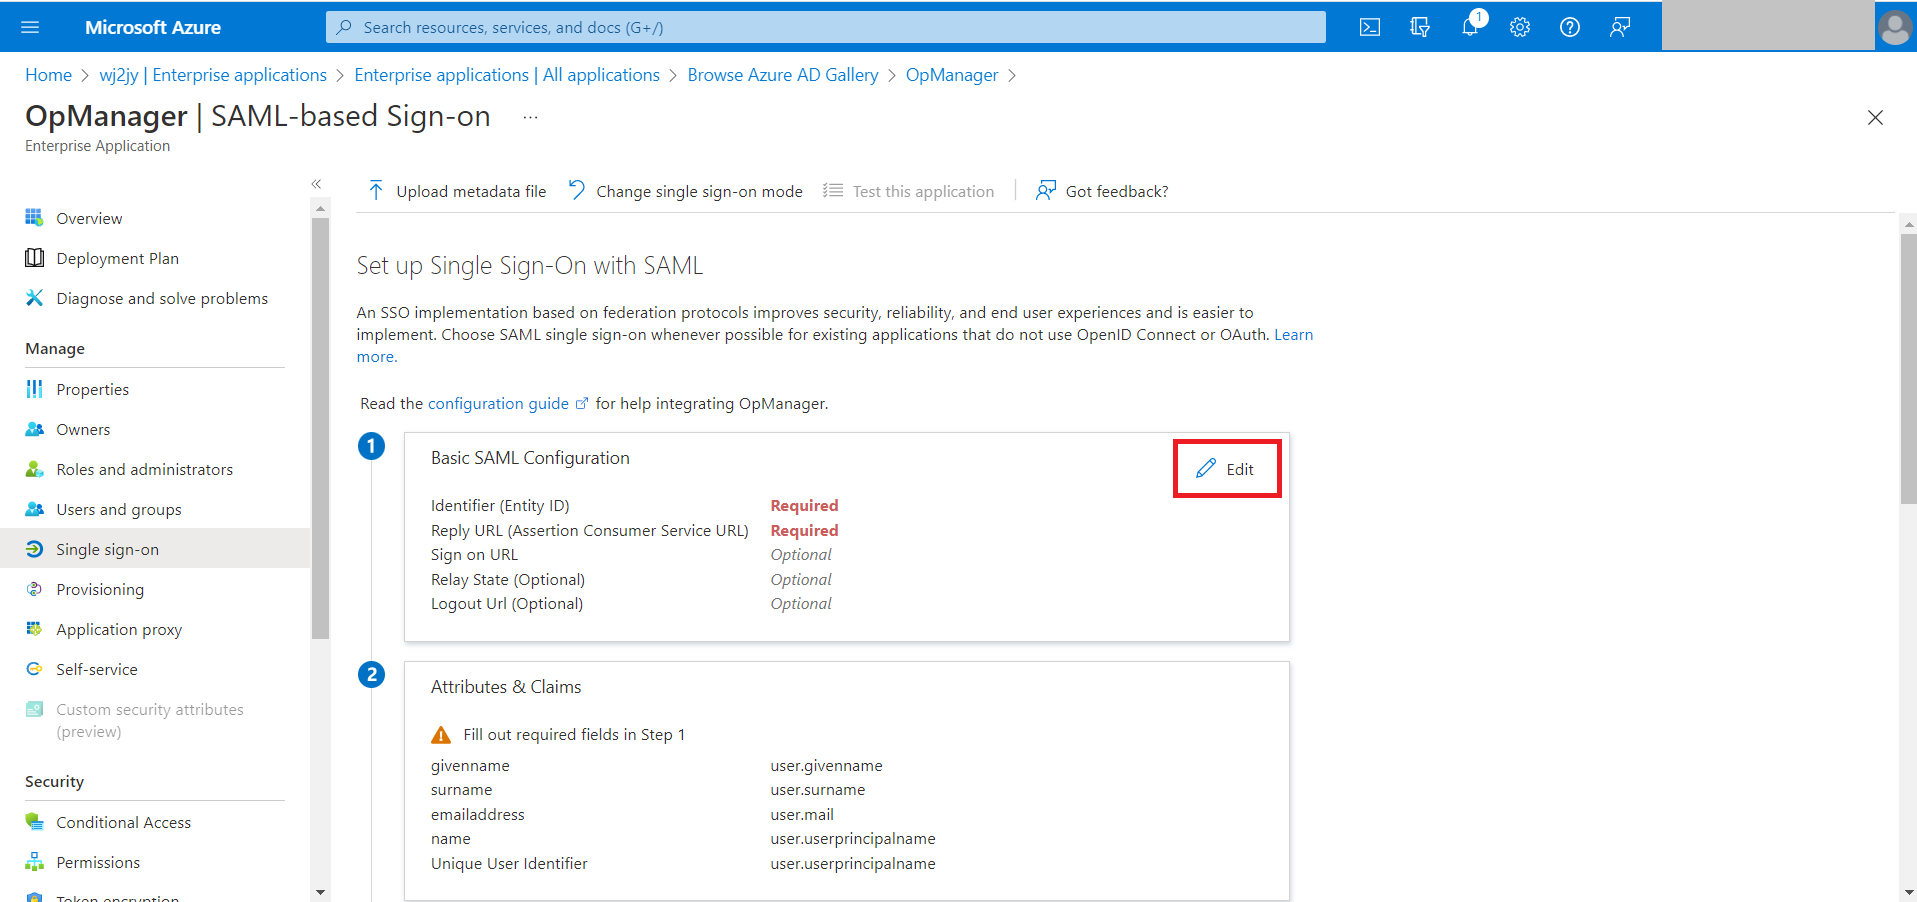Click the help question mark icon
The height and width of the screenshot is (902, 1917).
coord(1570,27)
